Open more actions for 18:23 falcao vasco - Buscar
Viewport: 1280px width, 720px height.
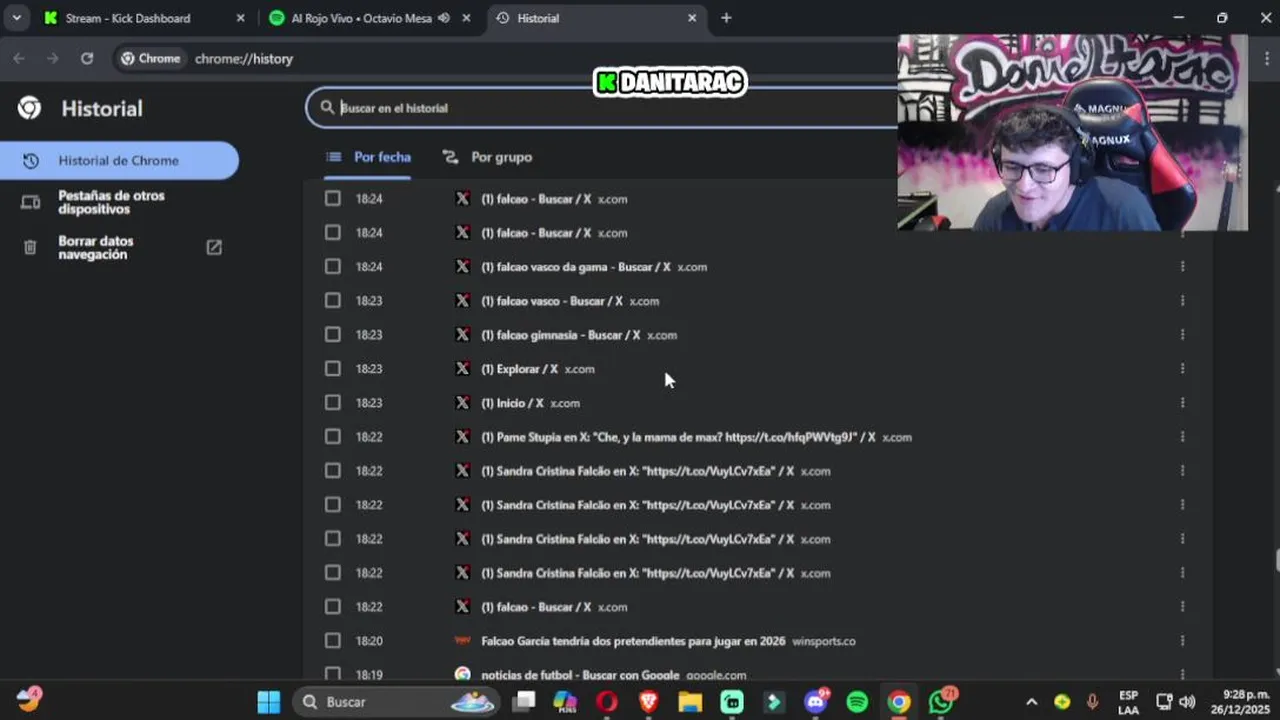click(1182, 301)
